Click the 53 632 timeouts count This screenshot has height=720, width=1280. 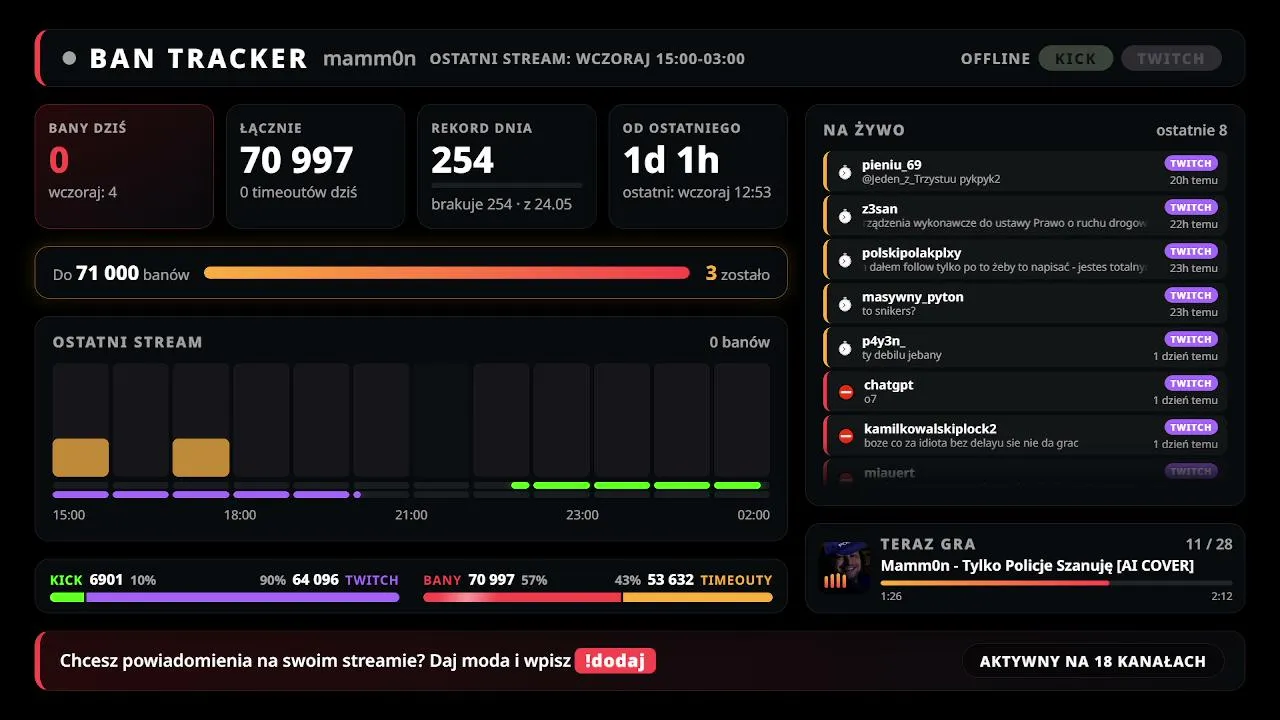coord(670,580)
